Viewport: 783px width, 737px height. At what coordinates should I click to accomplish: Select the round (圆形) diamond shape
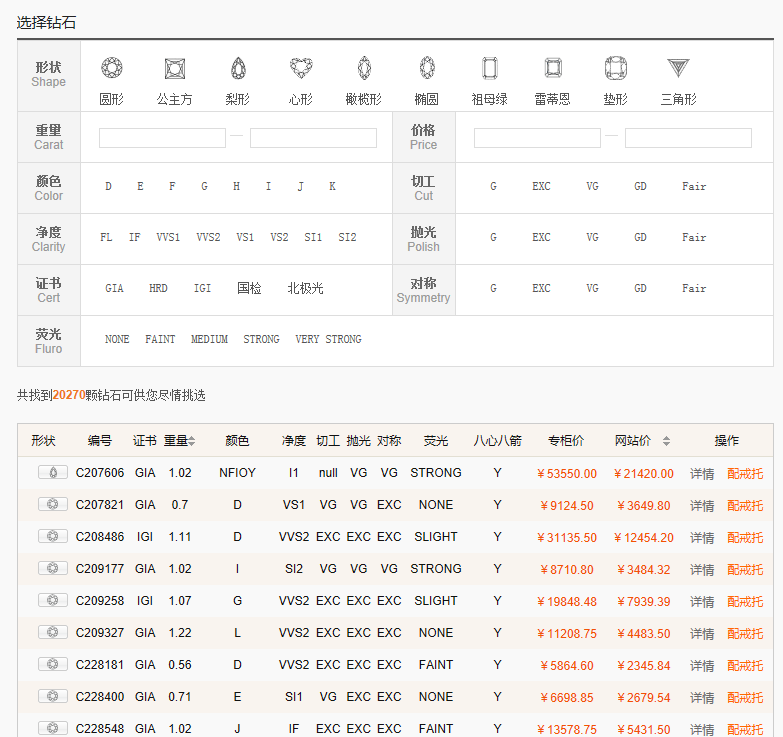tap(111, 69)
